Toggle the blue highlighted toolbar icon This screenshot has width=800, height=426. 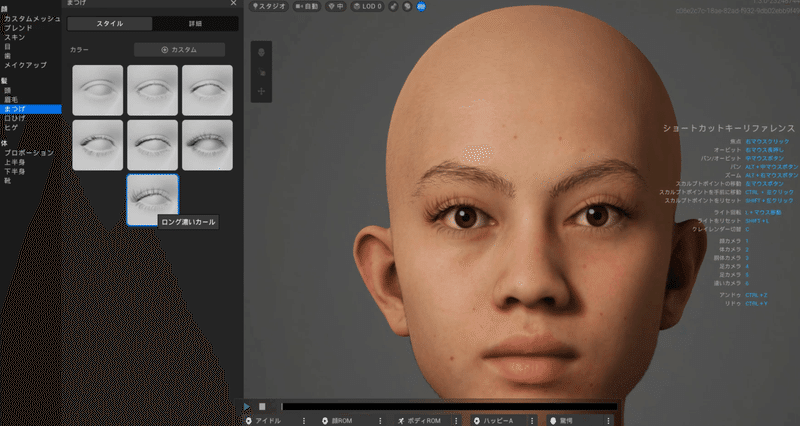pos(421,6)
